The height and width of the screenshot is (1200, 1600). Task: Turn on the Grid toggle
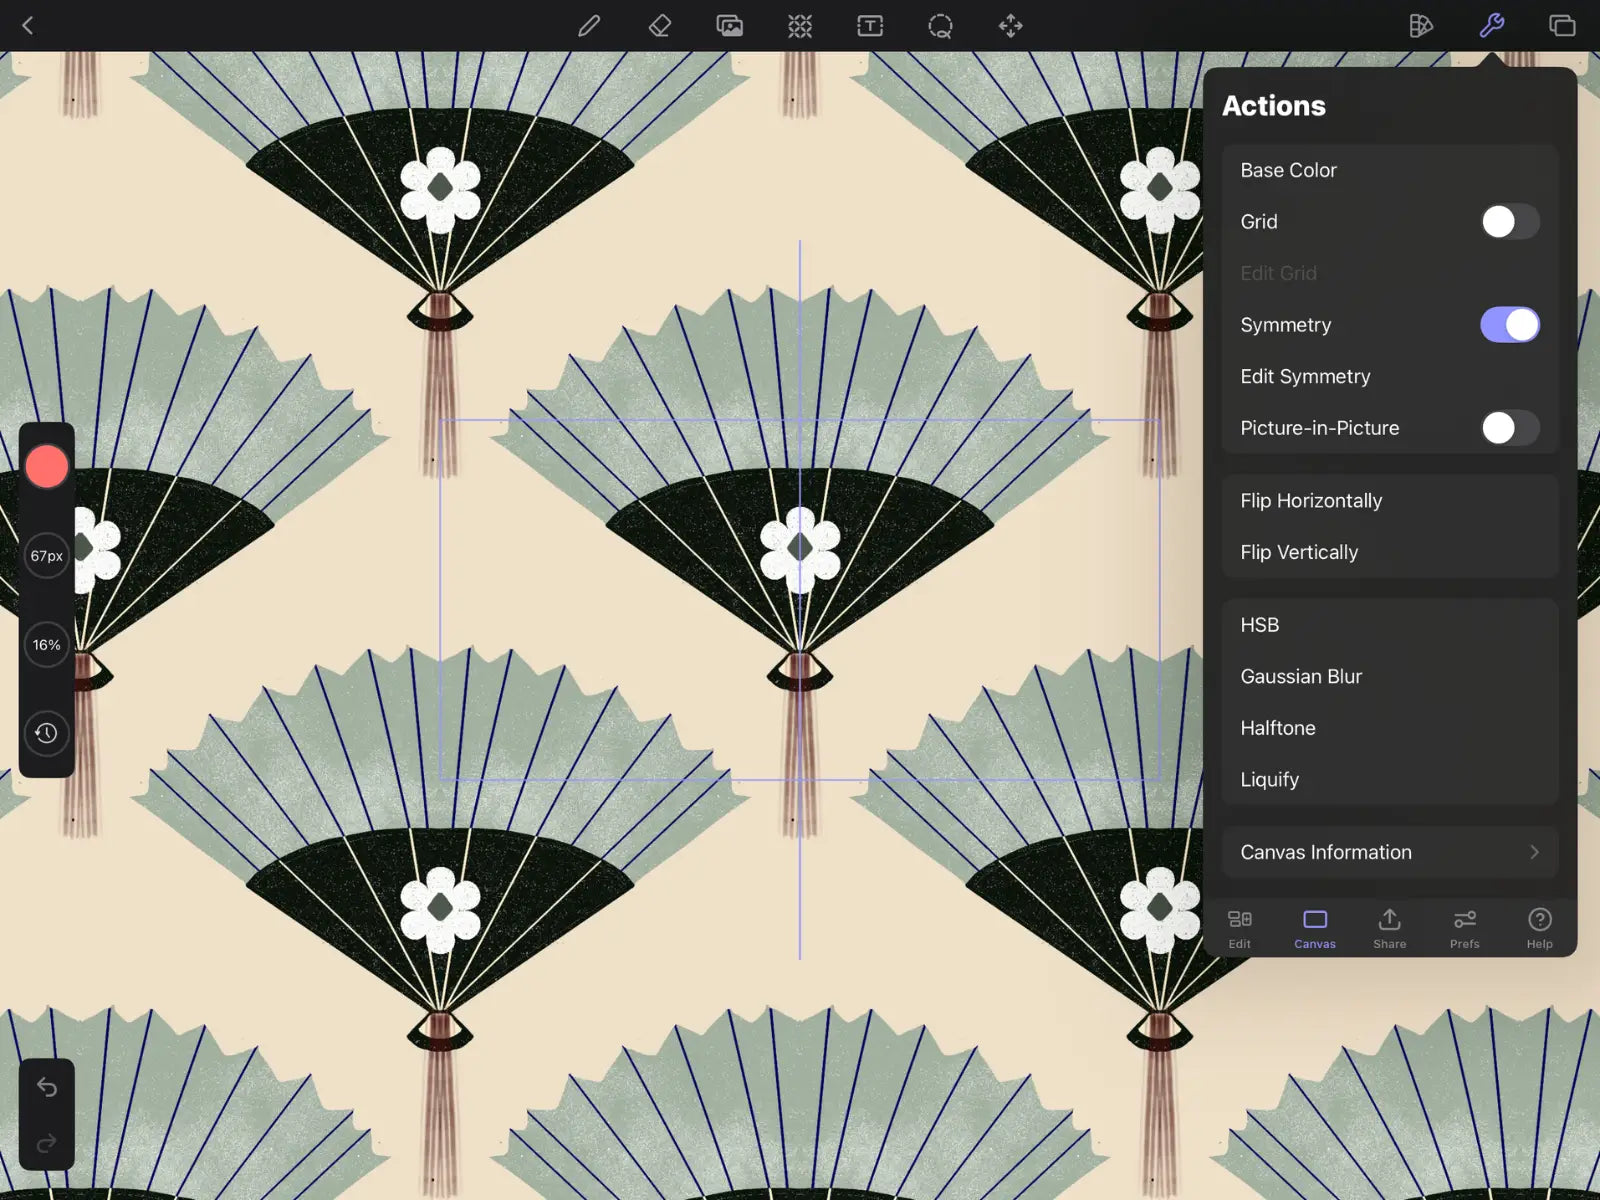(1510, 222)
